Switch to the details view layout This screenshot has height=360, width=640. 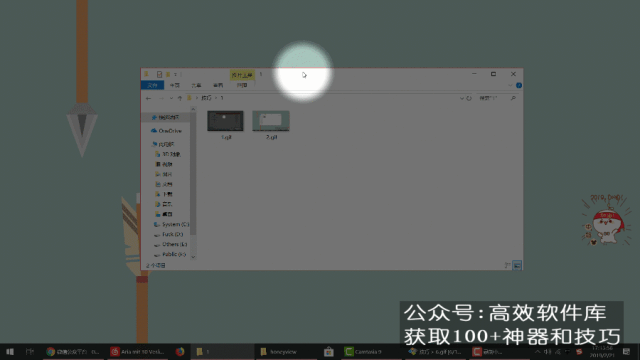click(x=508, y=266)
